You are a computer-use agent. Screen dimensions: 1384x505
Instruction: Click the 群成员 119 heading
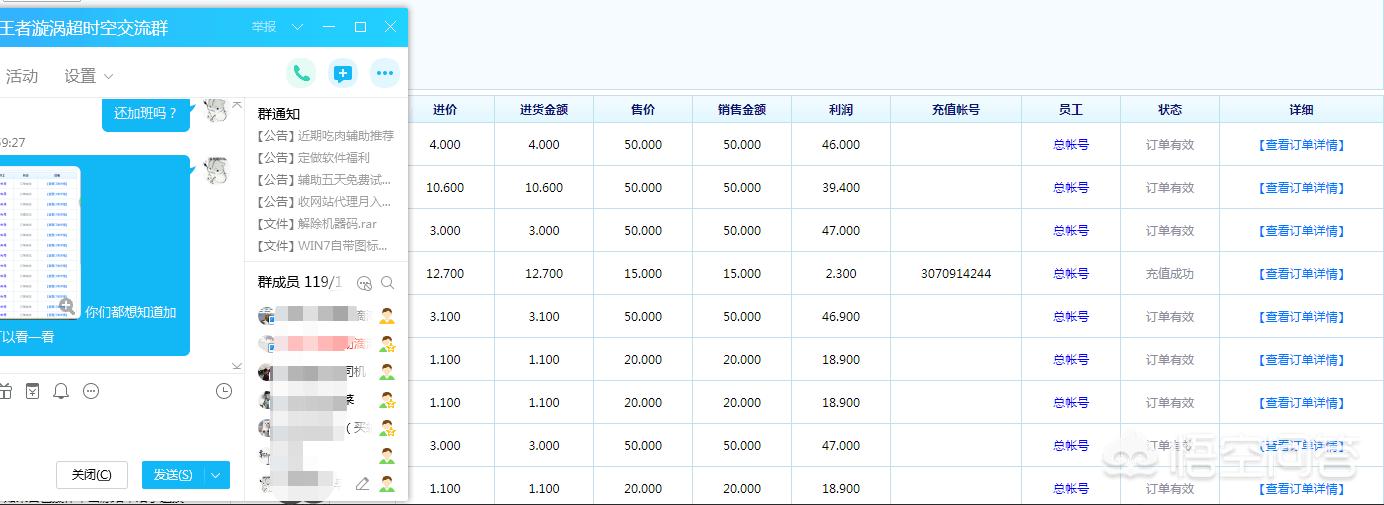[x=300, y=283]
